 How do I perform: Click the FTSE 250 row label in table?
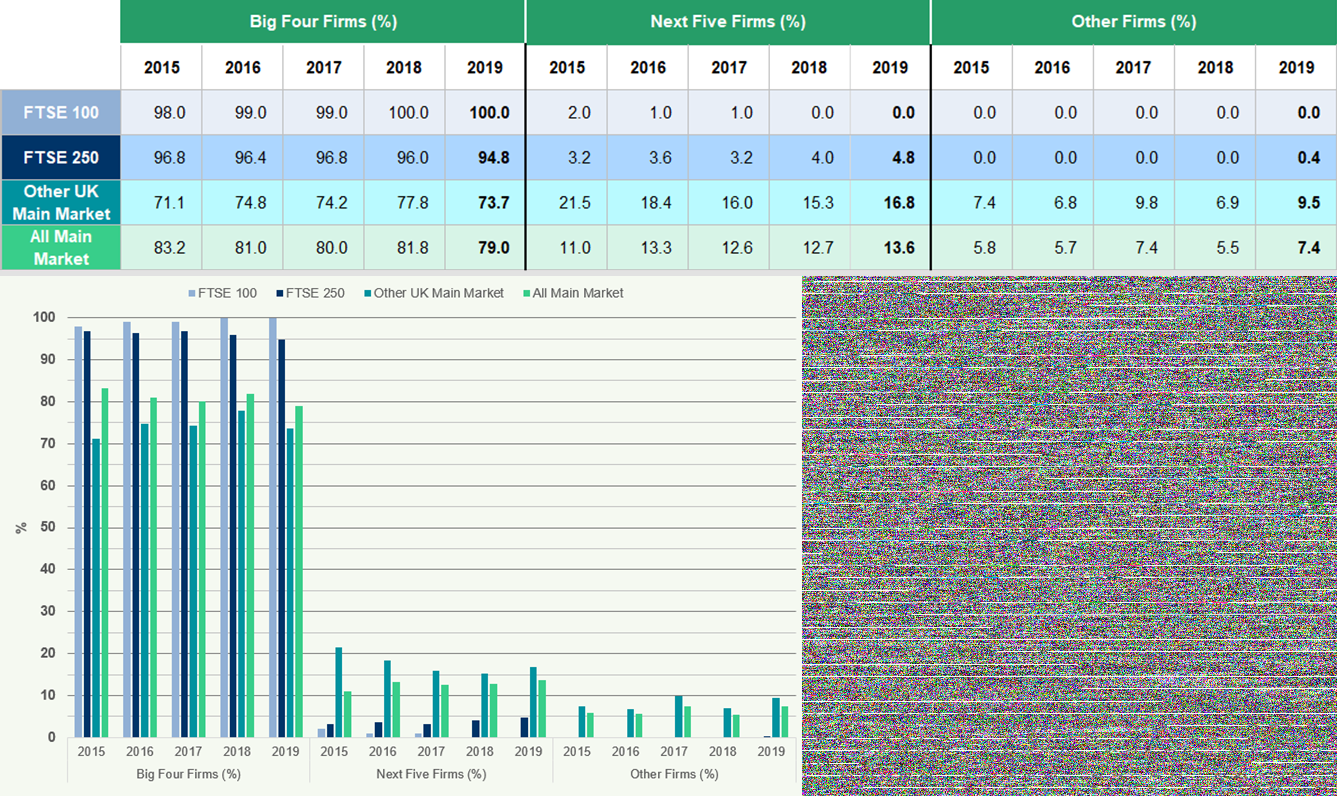click(x=61, y=157)
